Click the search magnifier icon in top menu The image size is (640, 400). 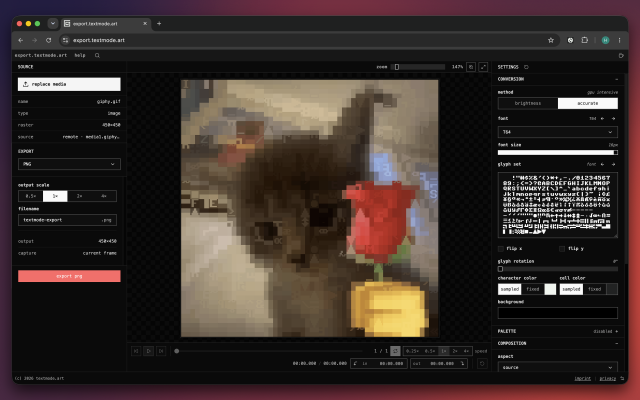(97, 56)
